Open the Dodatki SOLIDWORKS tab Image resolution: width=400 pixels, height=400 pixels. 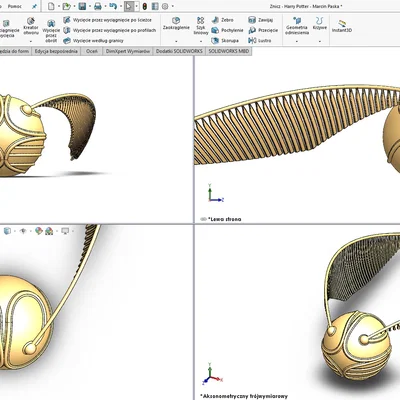click(x=179, y=51)
